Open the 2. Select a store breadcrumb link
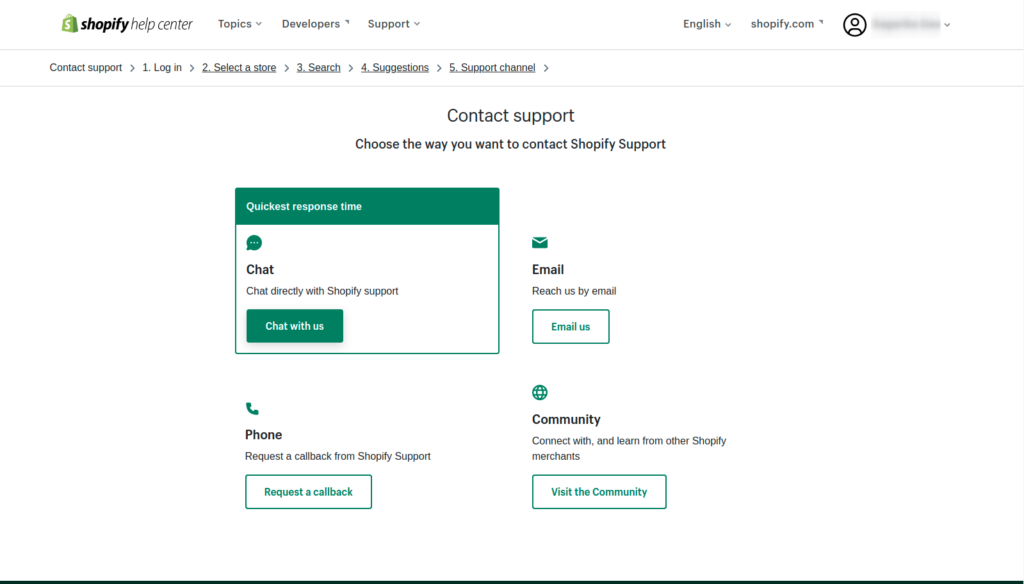Screen dimensions: 1024x584 [238, 67]
